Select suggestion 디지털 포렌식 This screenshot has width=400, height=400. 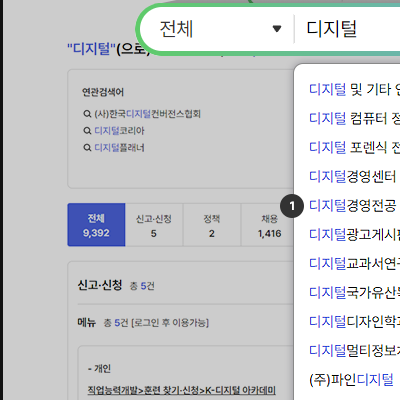pos(354,147)
